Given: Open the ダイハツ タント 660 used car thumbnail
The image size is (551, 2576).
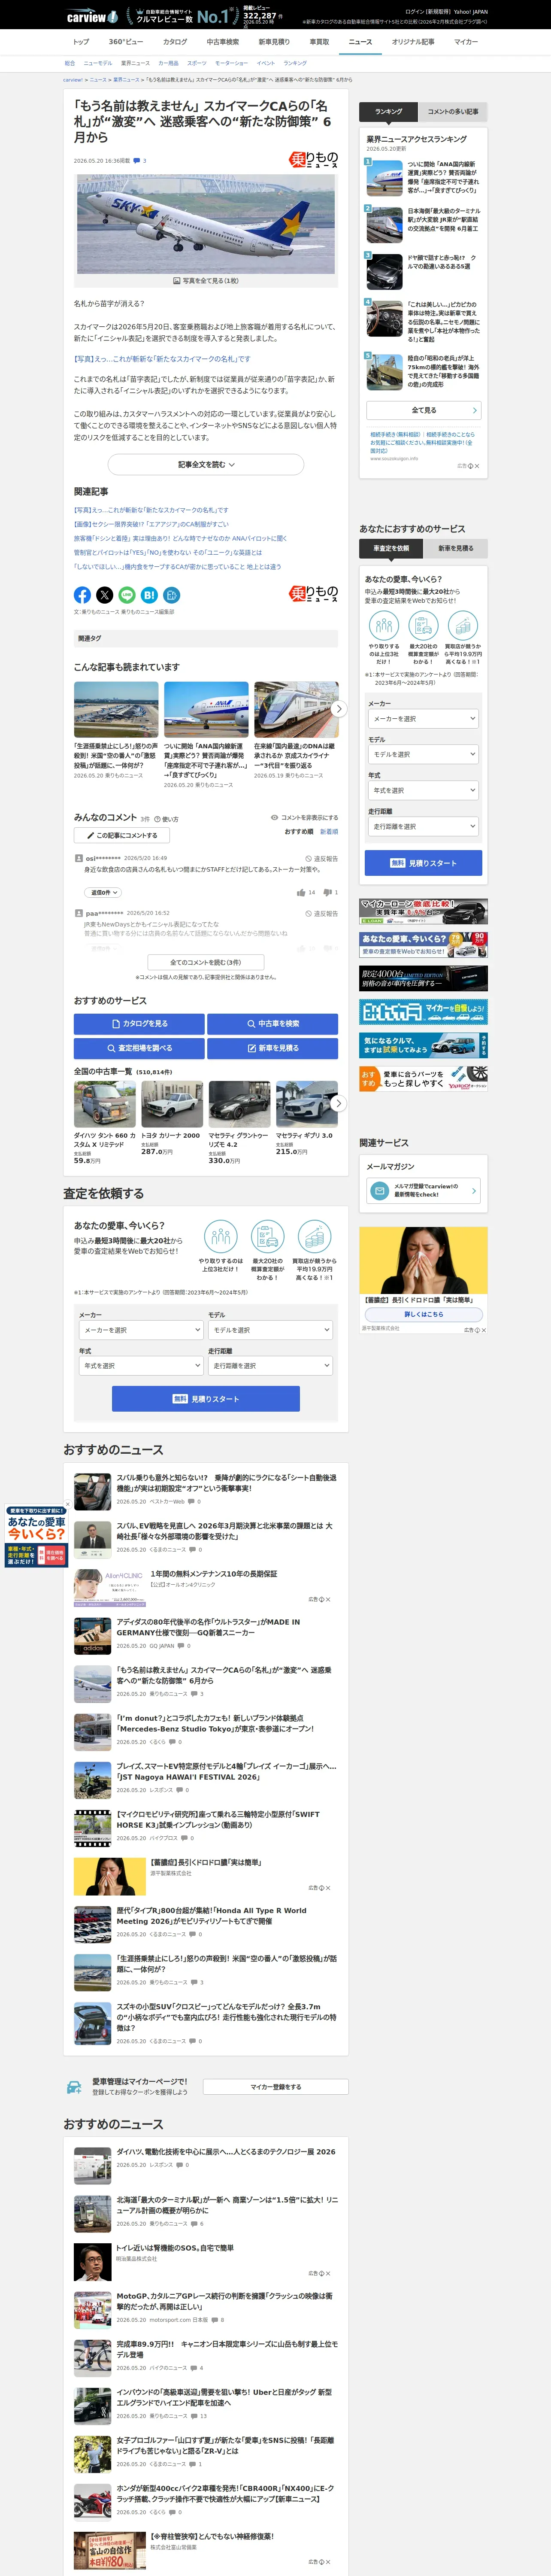Looking at the screenshot, I should coord(105,1104).
